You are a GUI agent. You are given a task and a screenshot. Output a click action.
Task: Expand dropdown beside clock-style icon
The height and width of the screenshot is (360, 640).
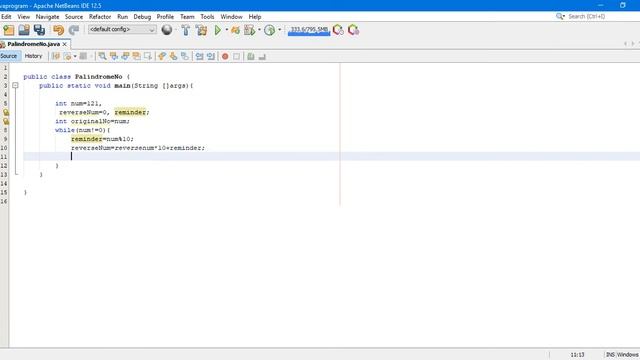(280, 30)
